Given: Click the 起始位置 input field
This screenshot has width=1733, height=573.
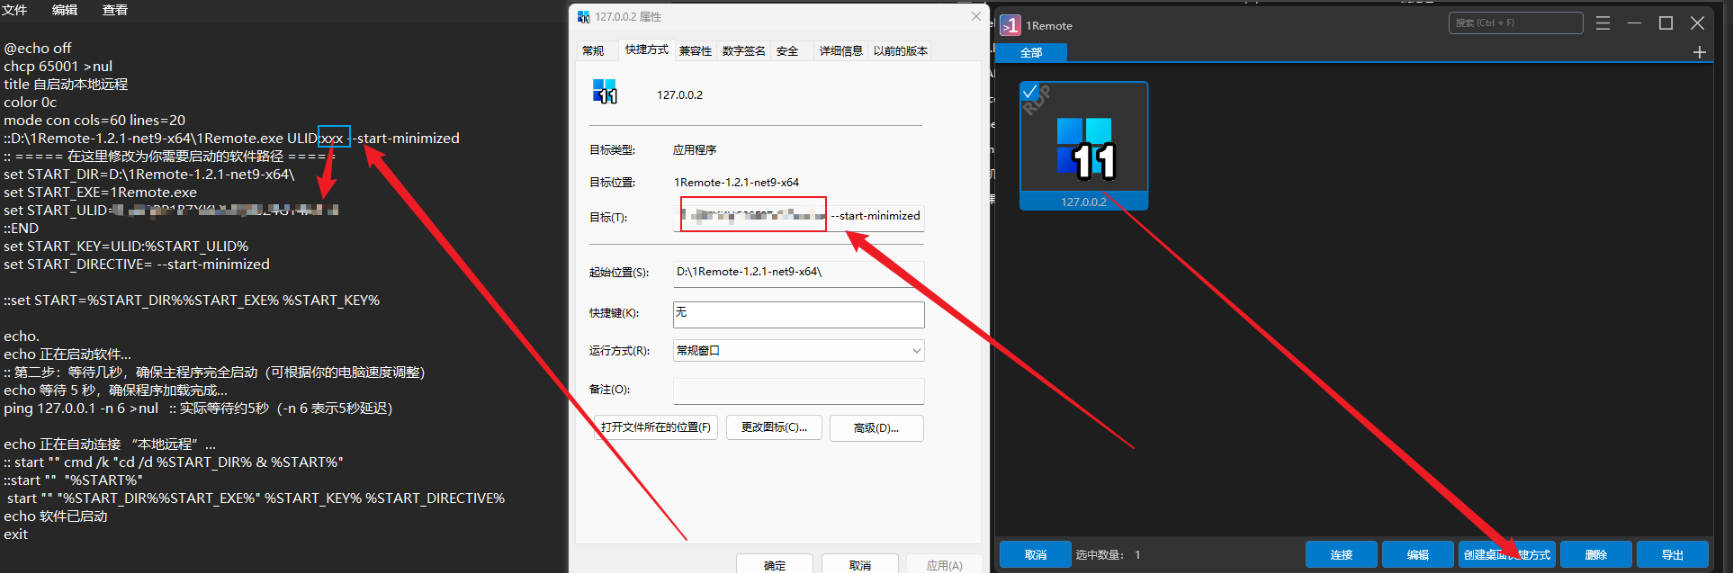Looking at the screenshot, I should pyautogui.click(x=798, y=272).
